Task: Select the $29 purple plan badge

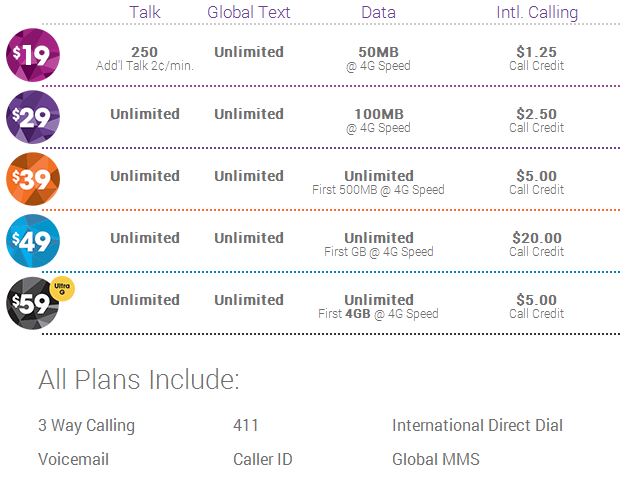Action: [x=33, y=117]
